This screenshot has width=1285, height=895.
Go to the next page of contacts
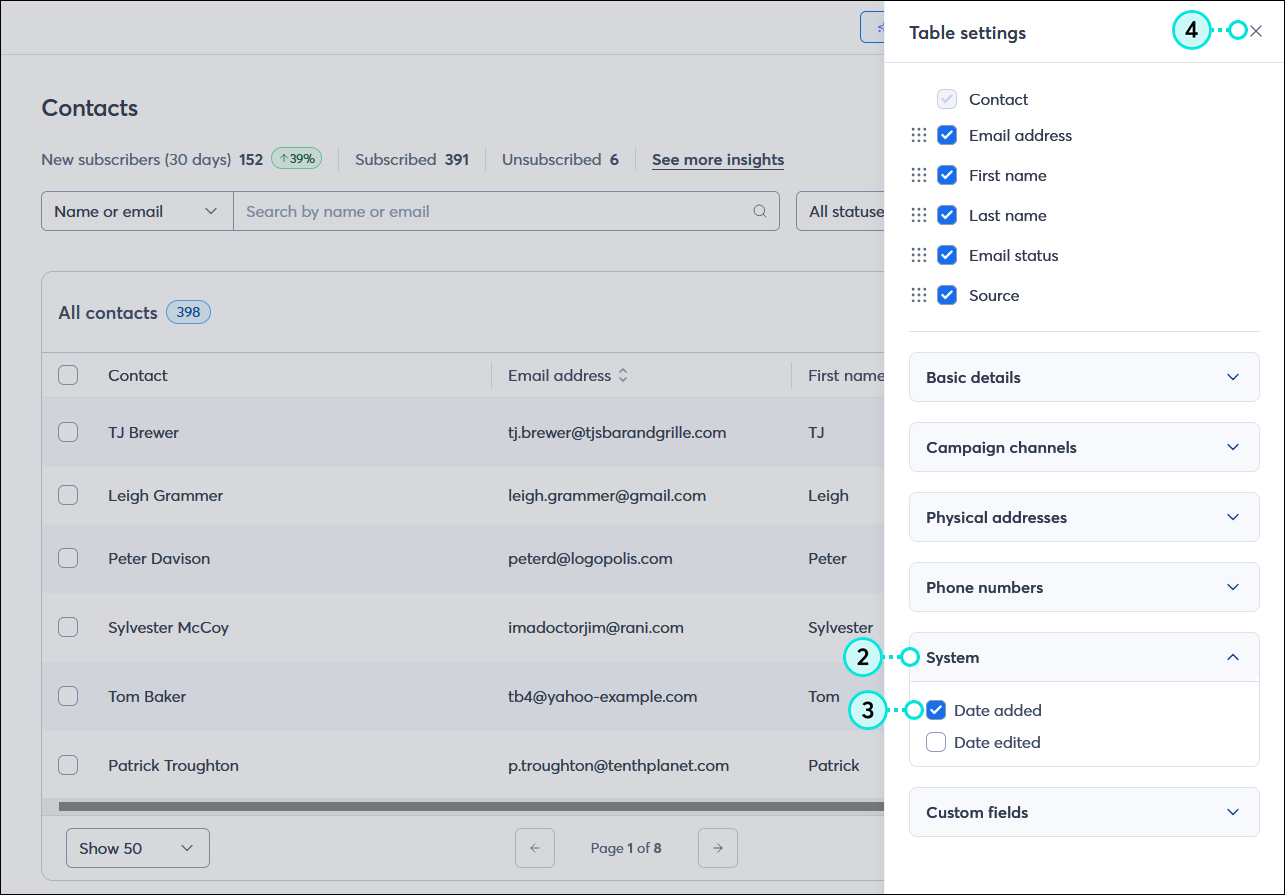click(718, 847)
